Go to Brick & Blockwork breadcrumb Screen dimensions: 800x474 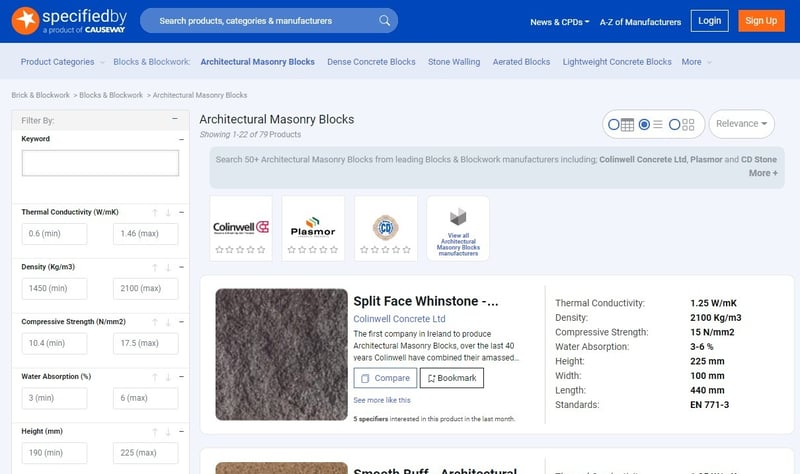pos(40,95)
